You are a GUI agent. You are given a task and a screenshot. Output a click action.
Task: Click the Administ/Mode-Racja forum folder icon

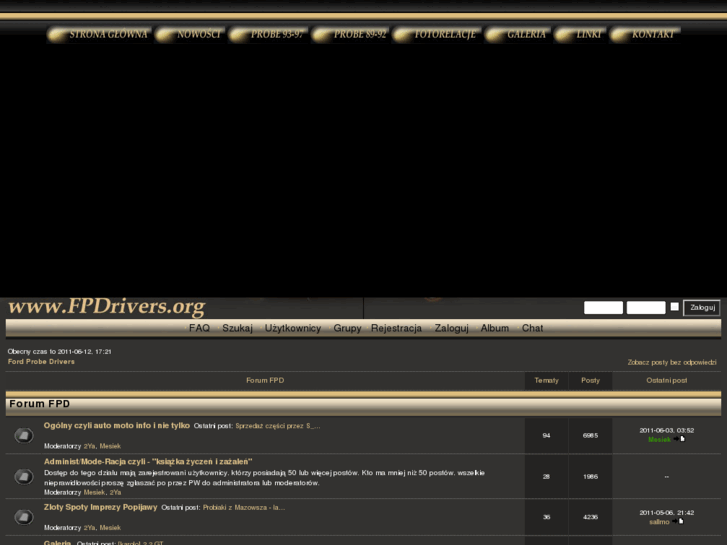click(24, 476)
